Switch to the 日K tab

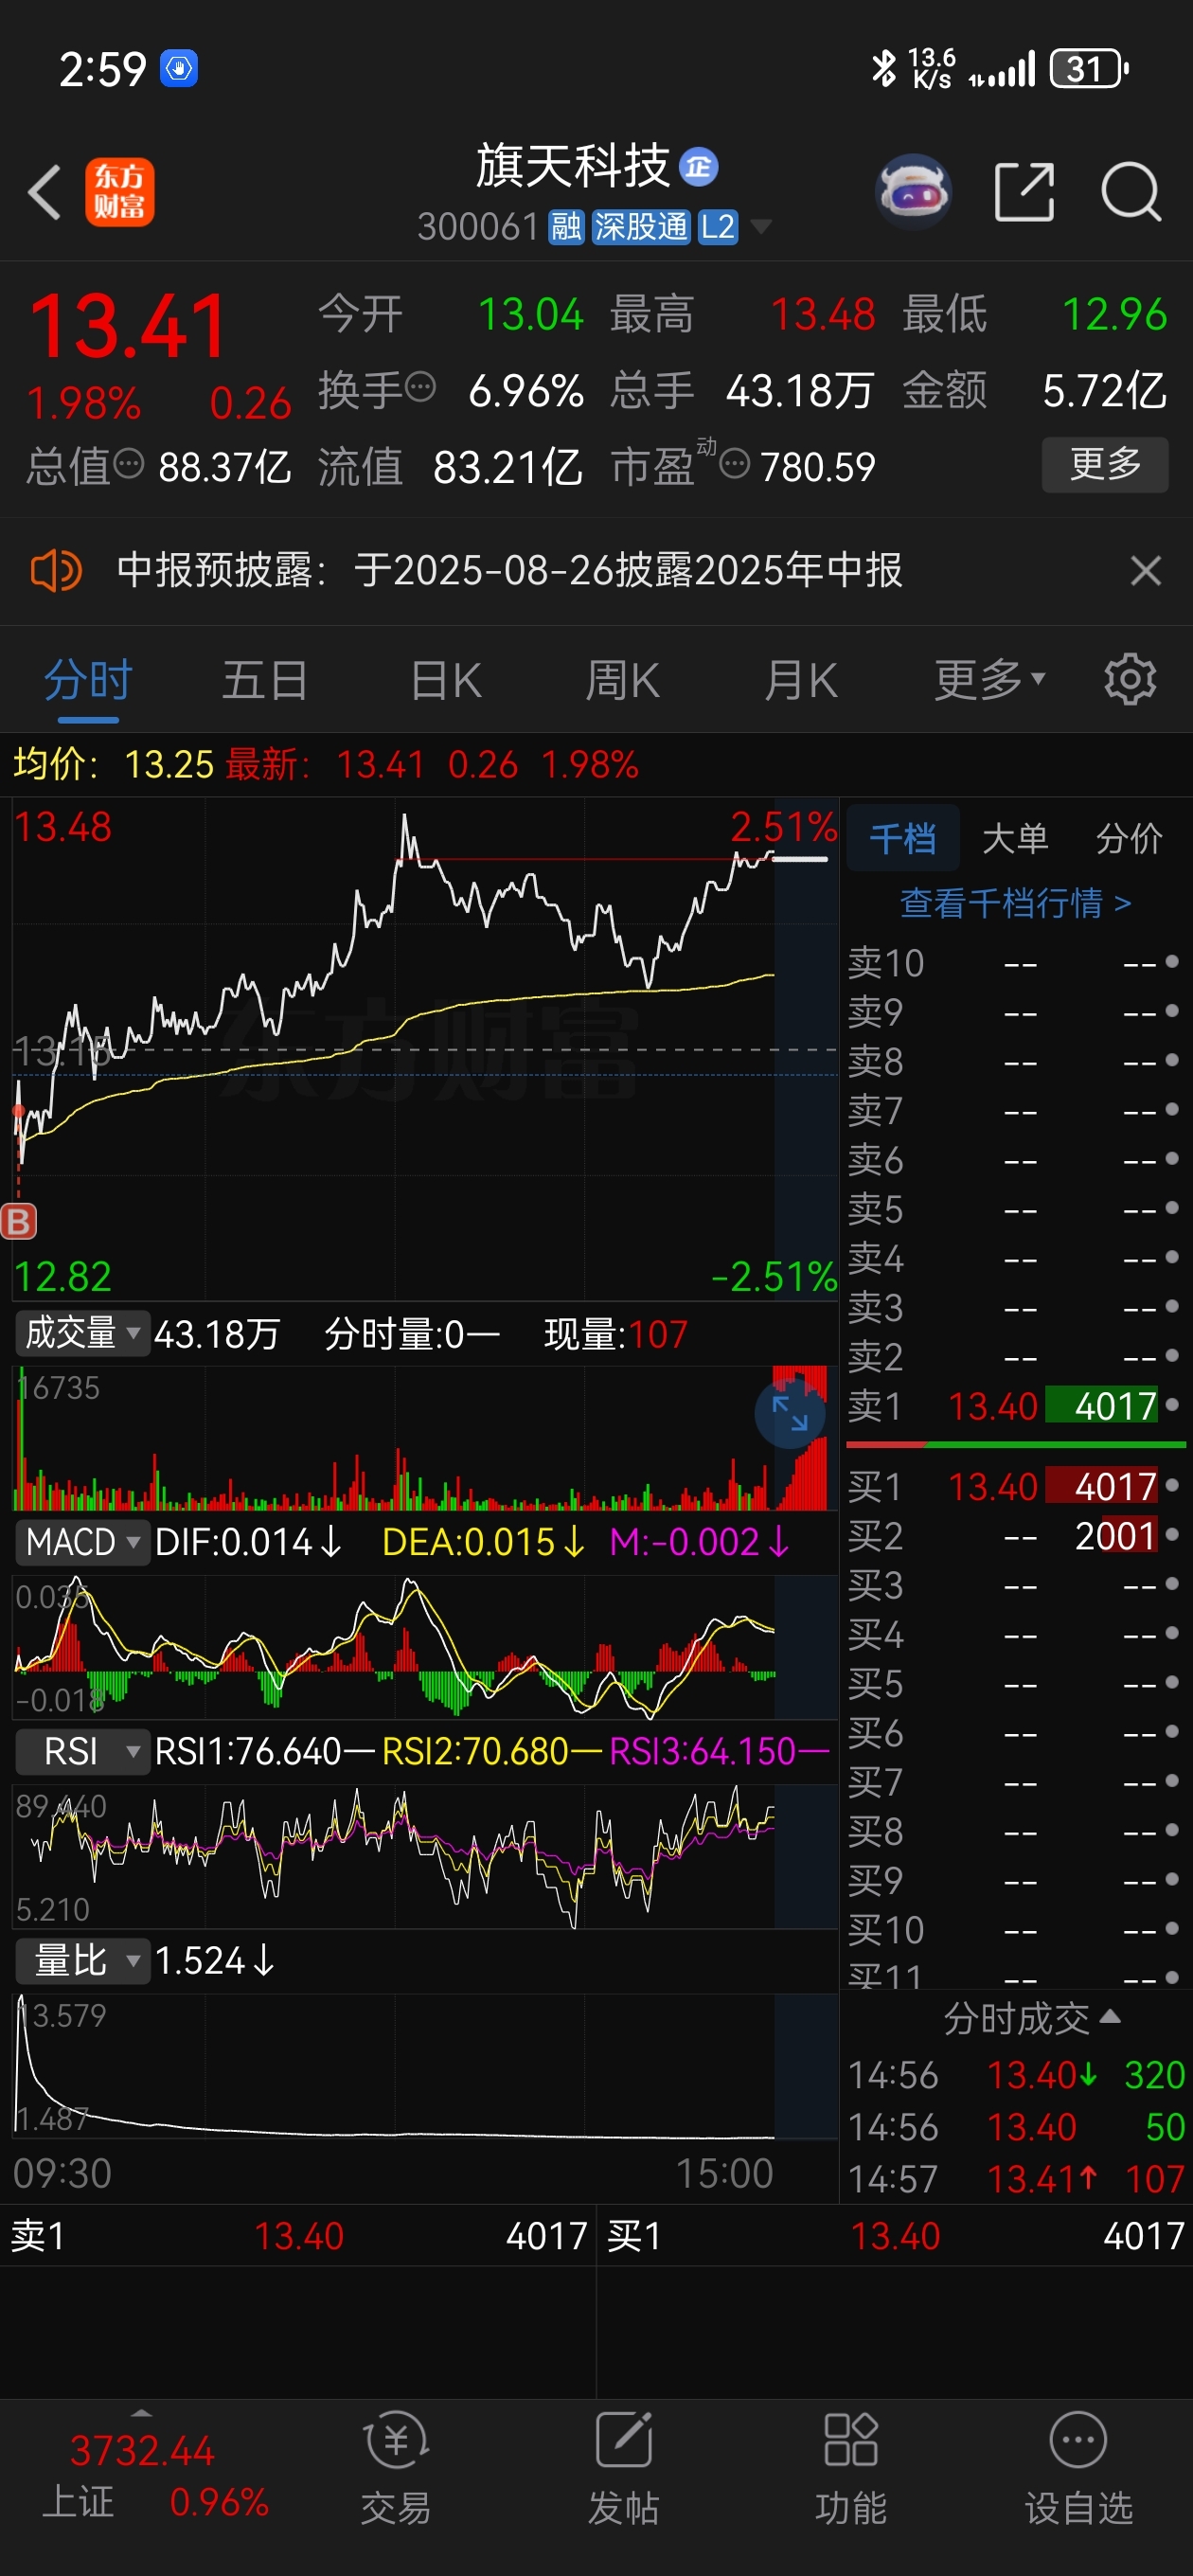[446, 681]
